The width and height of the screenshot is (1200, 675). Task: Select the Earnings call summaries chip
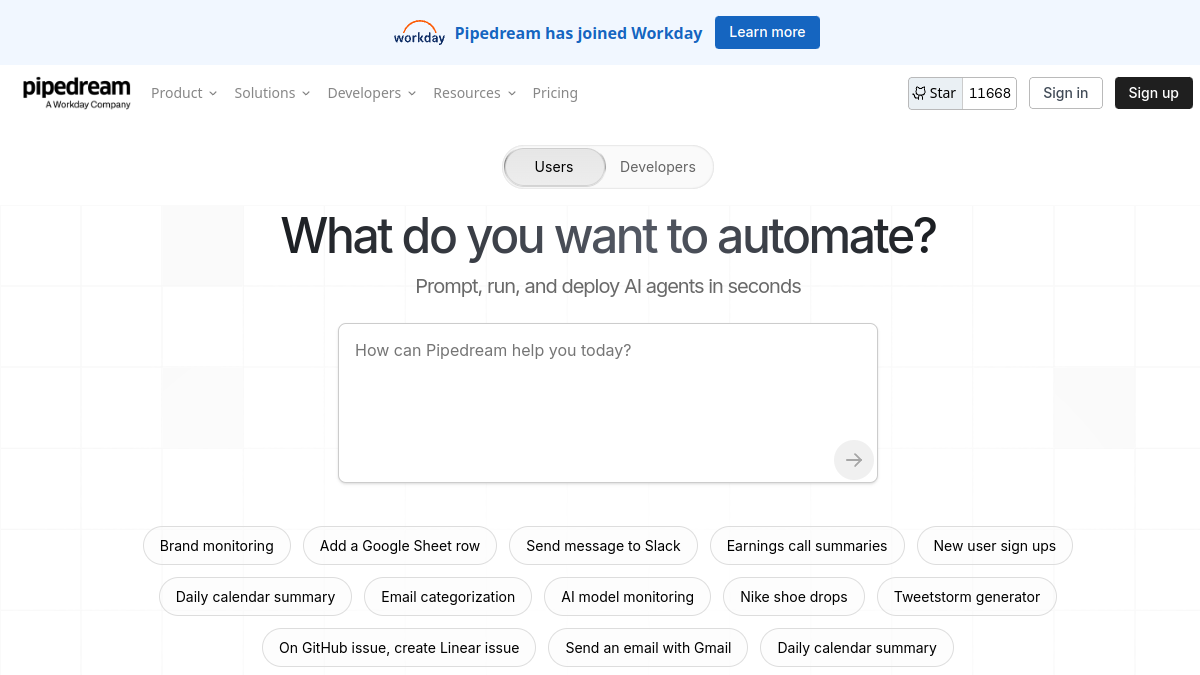coord(807,546)
